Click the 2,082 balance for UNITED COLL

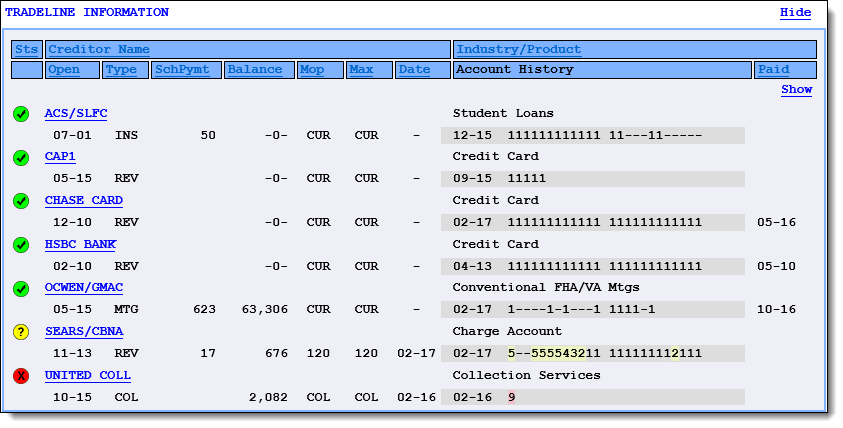point(268,398)
